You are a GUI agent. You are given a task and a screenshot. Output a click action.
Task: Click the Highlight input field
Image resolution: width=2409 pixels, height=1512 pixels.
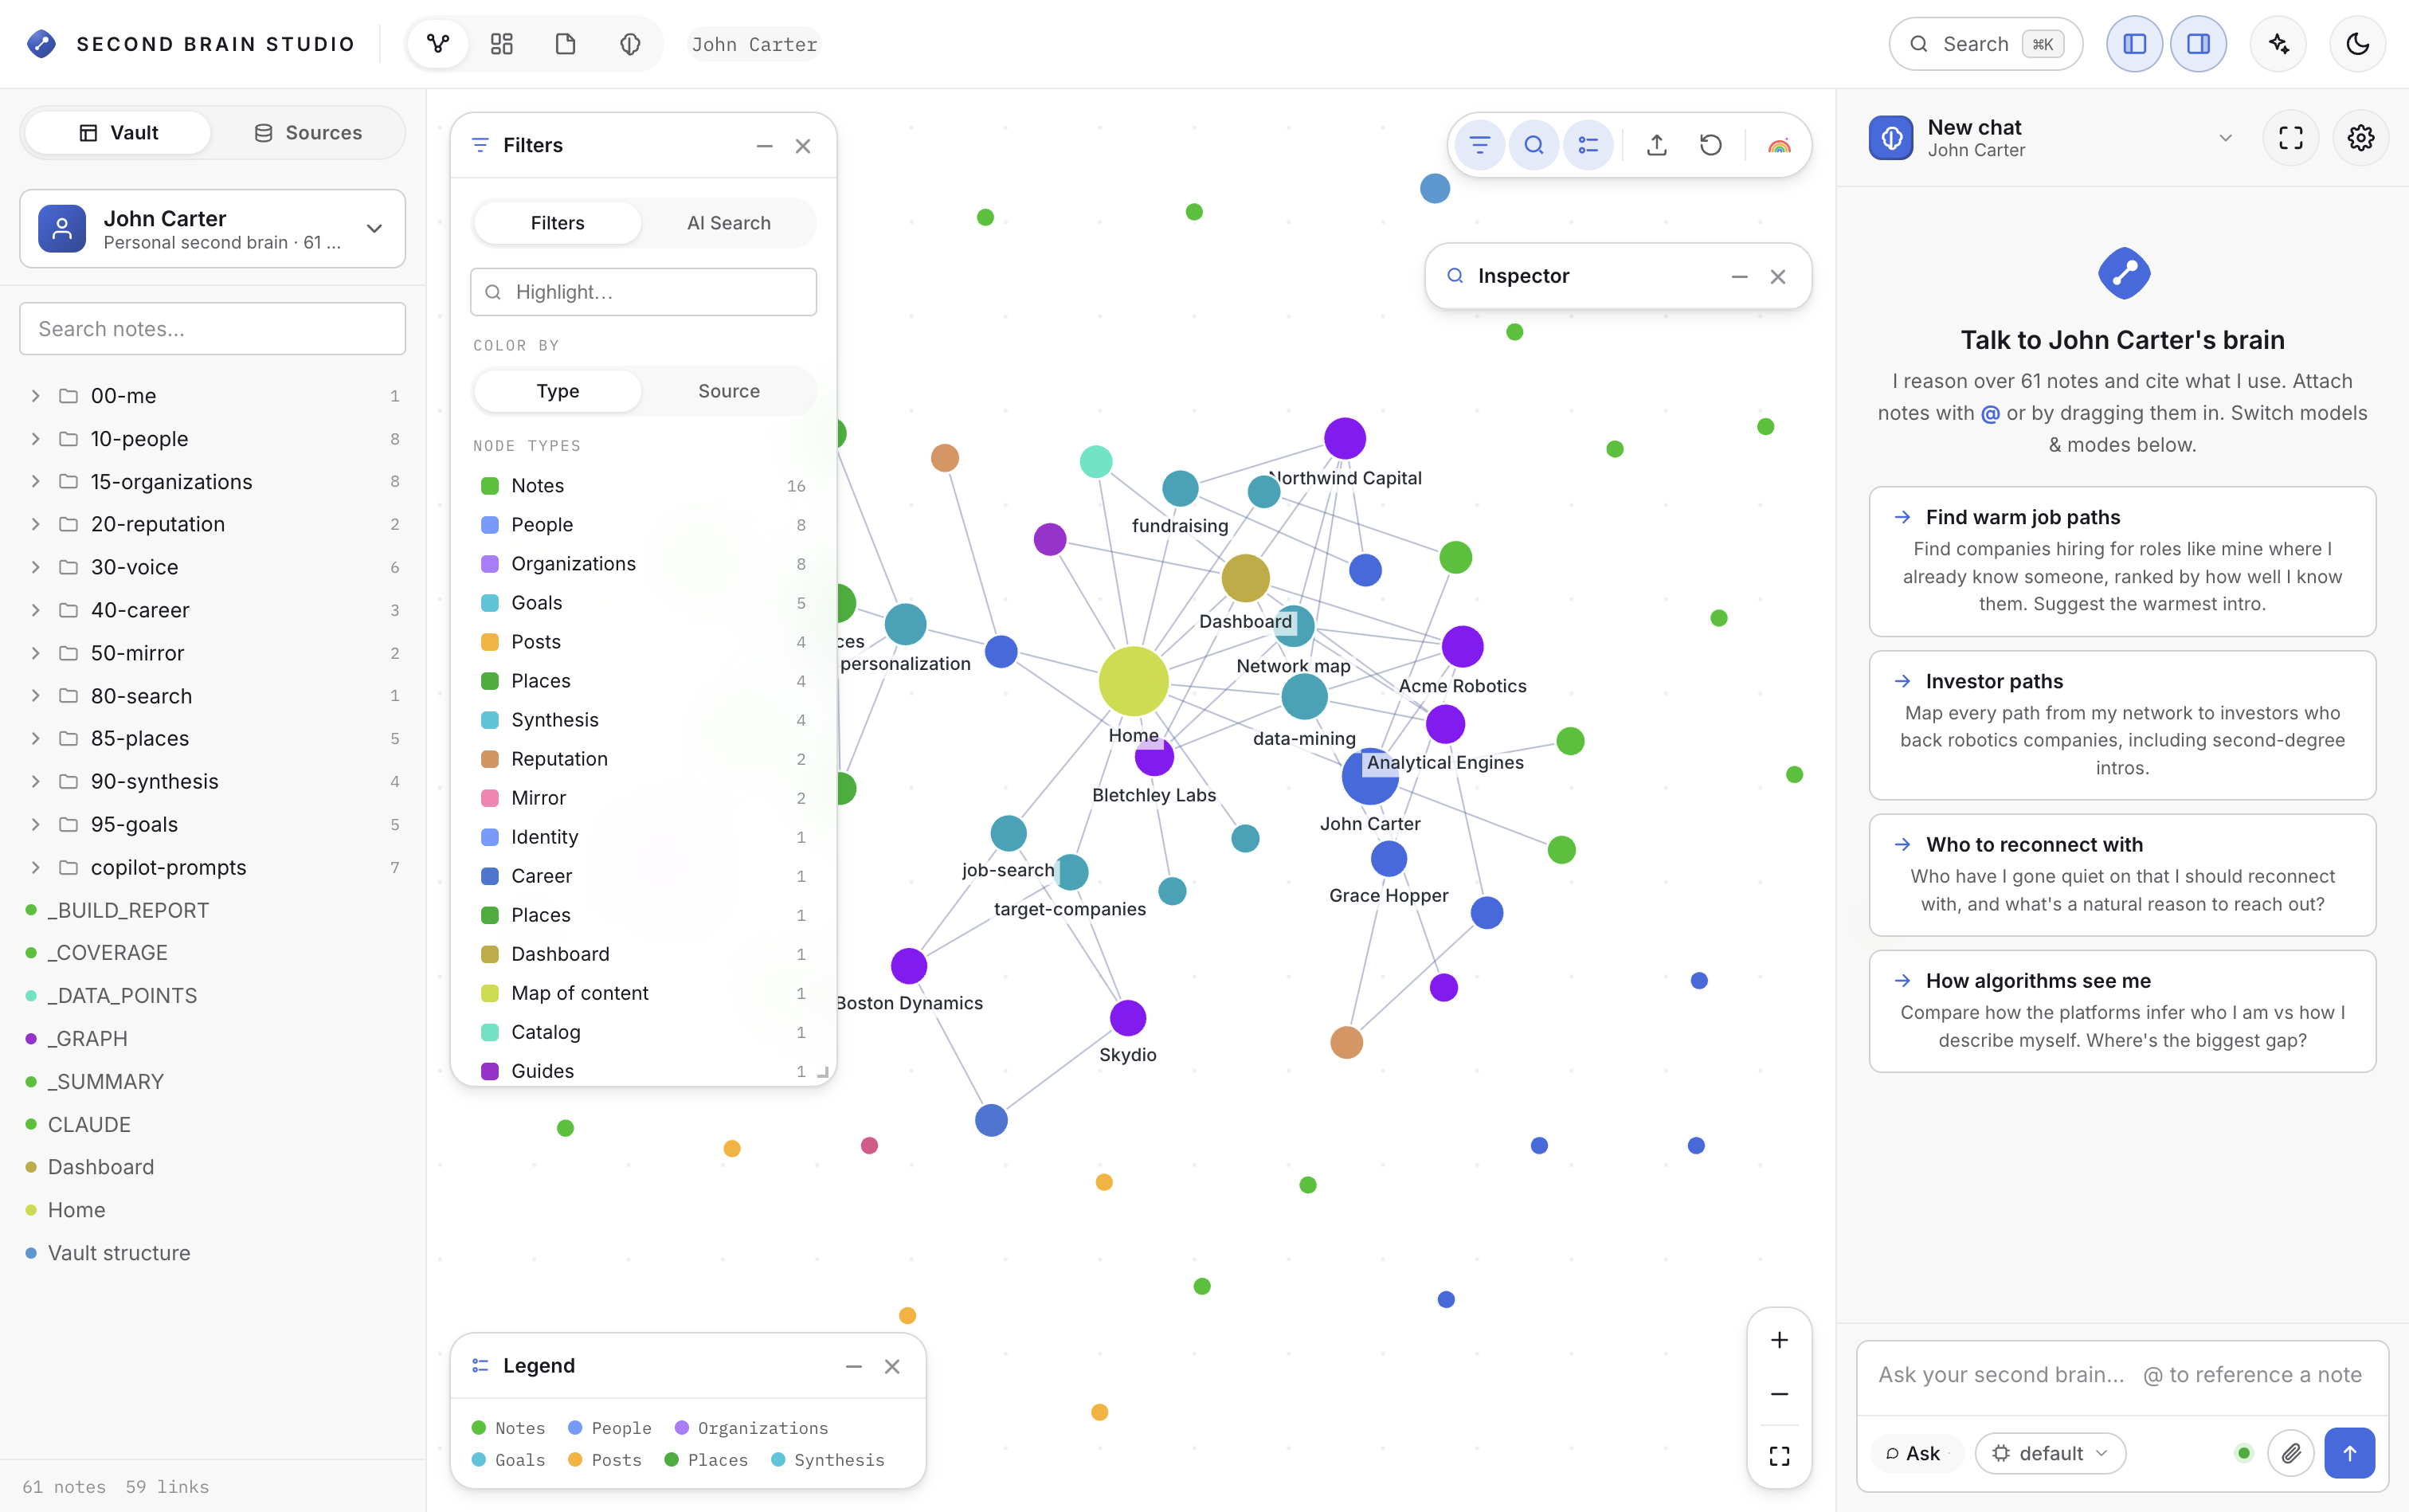(x=643, y=292)
